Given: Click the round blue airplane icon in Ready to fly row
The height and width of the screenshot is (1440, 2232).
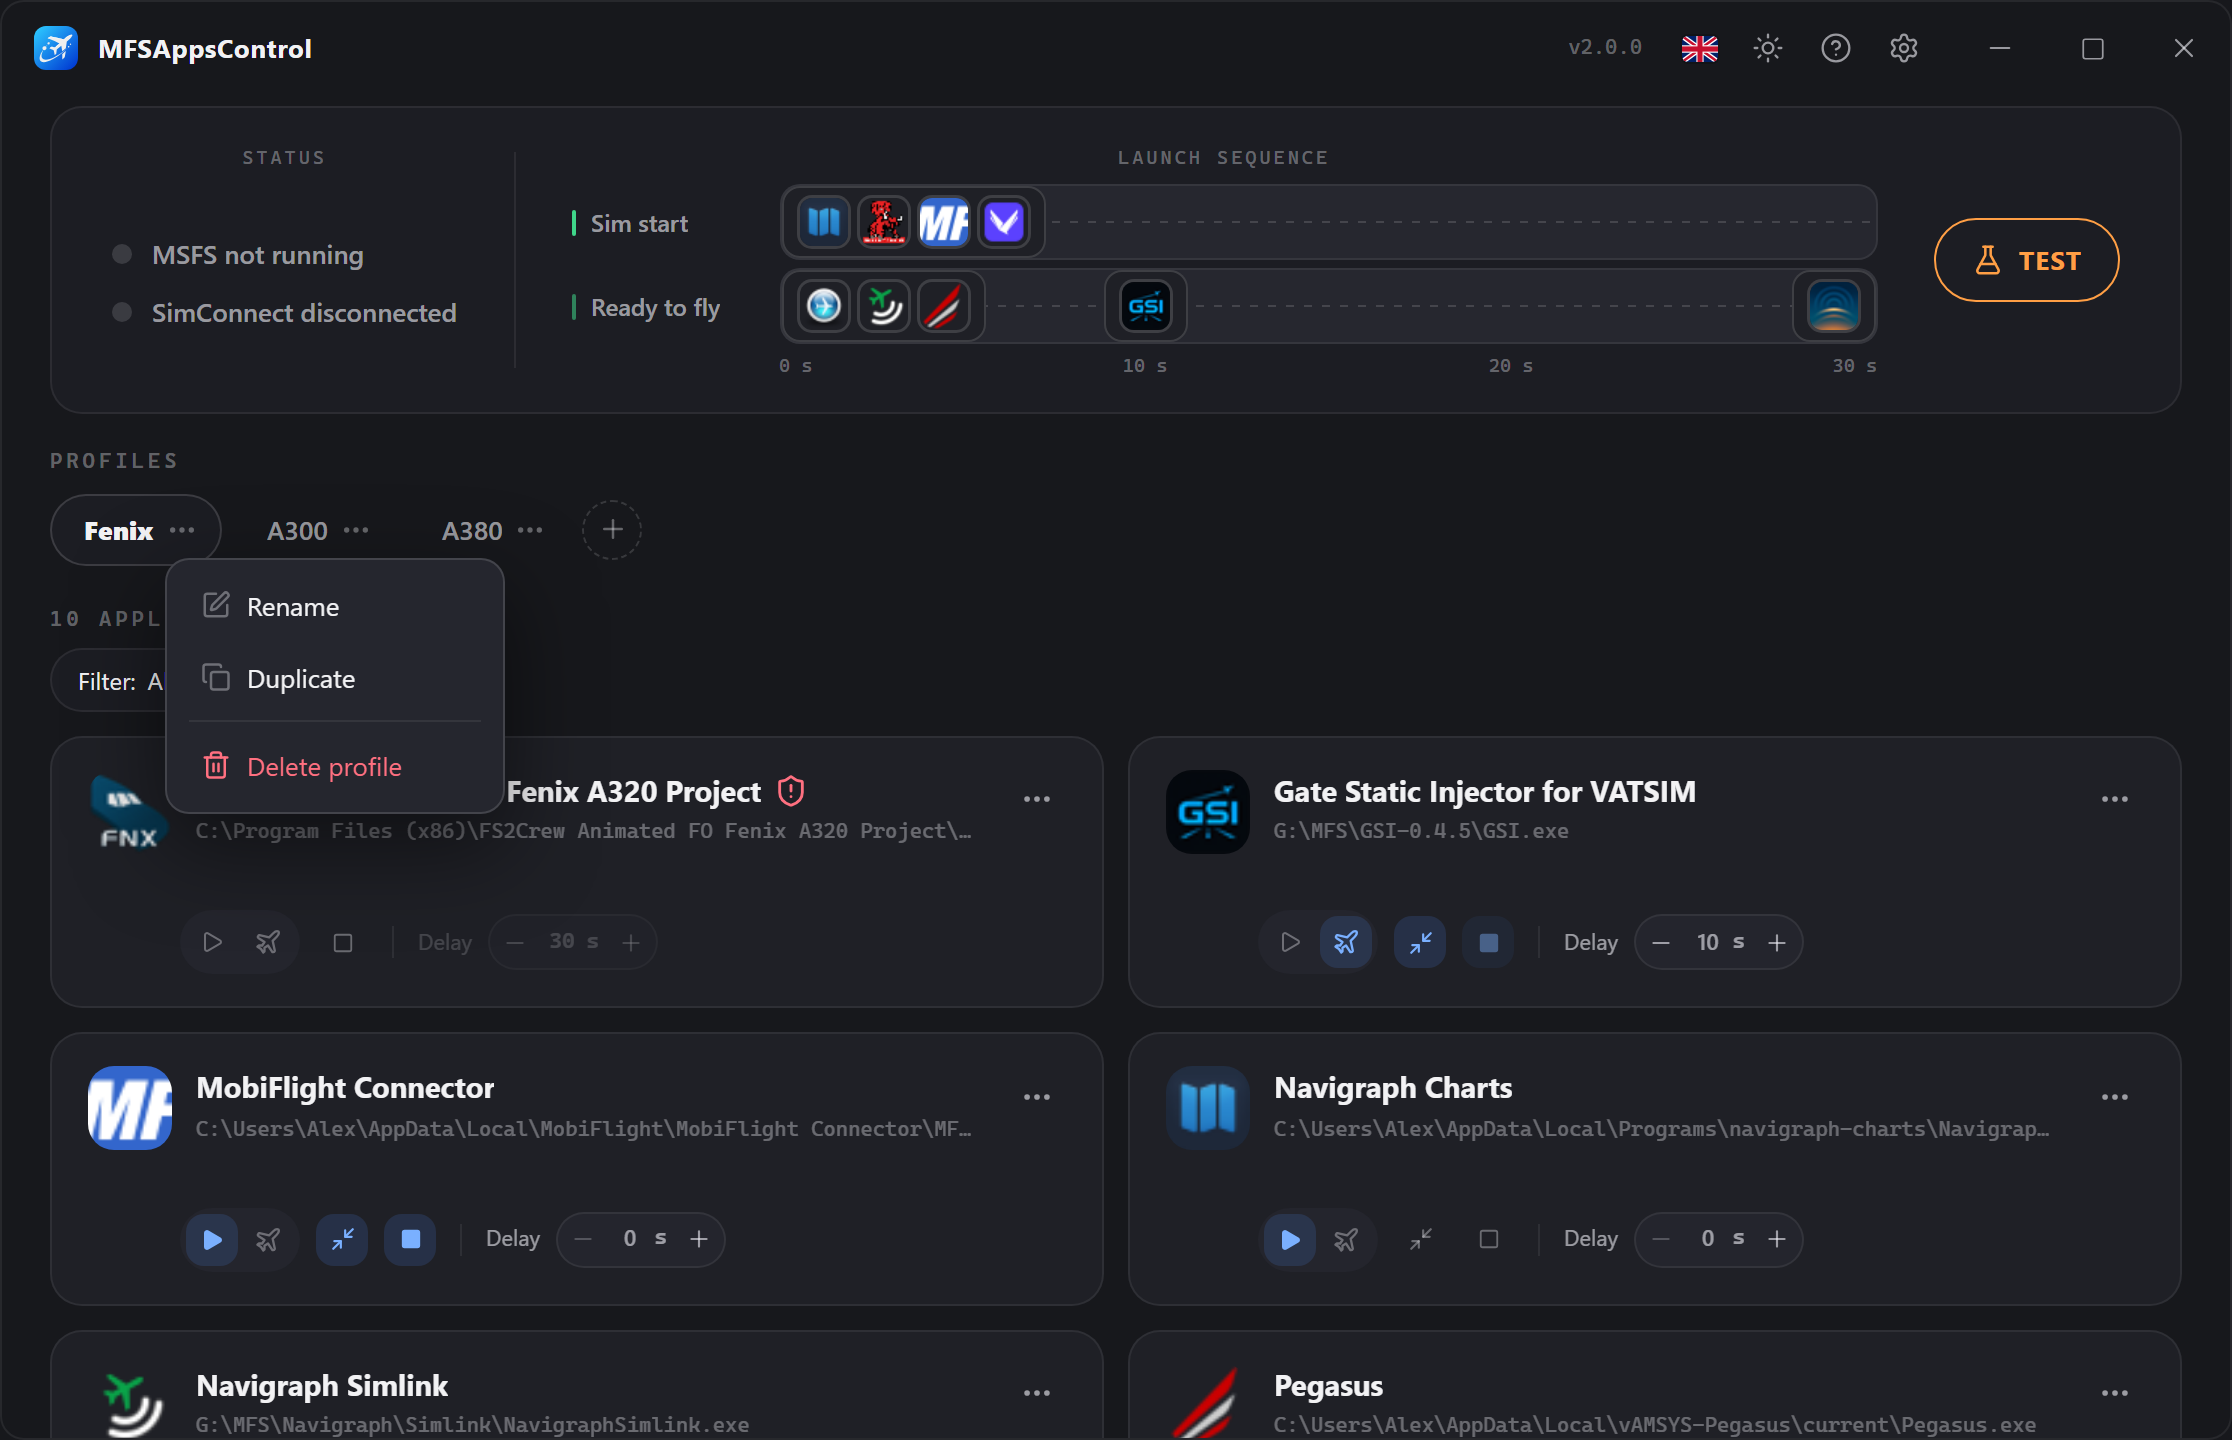Looking at the screenshot, I should coord(824,306).
